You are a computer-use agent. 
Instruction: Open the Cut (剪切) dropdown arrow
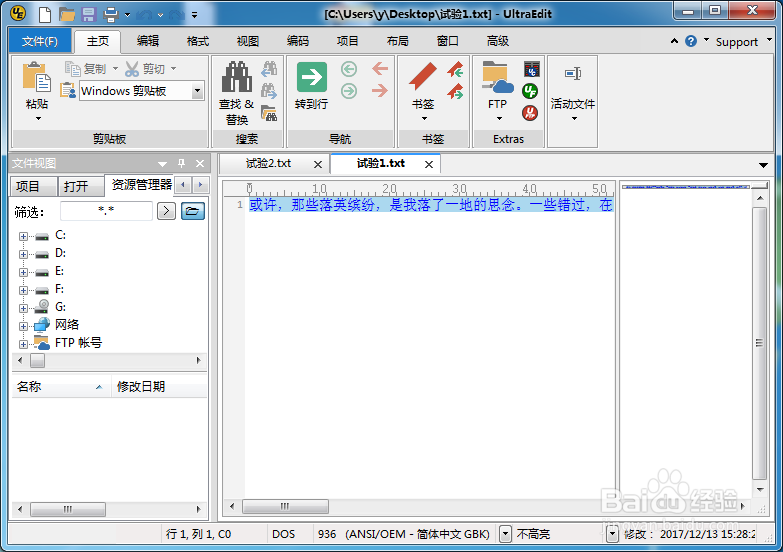[174, 68]
